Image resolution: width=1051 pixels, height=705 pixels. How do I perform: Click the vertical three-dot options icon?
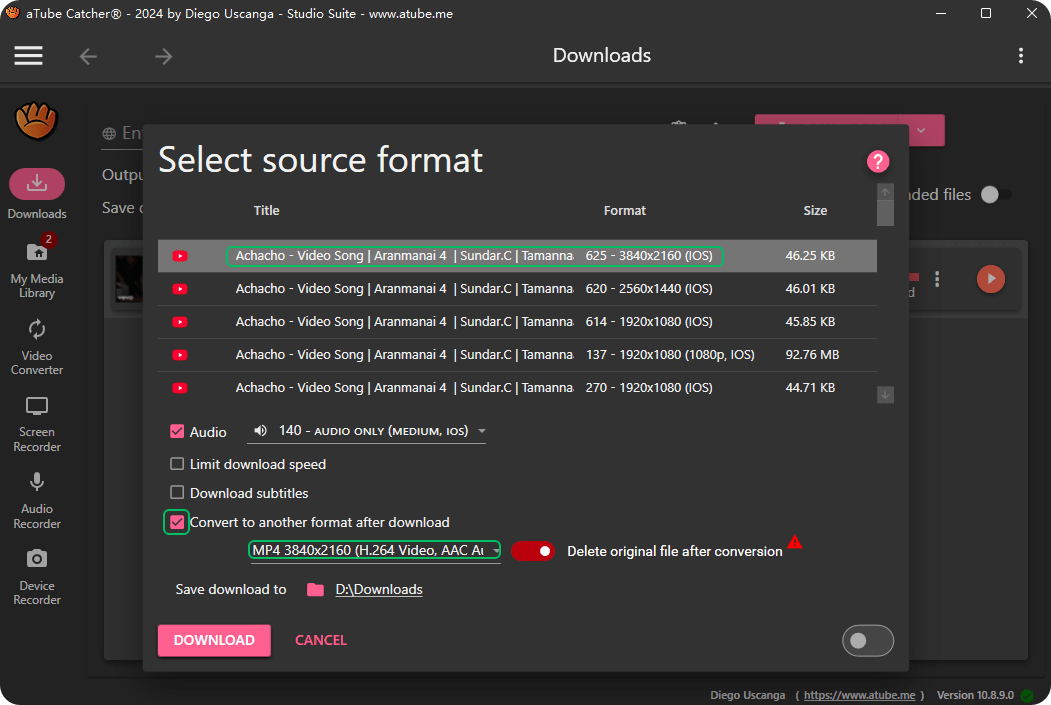(1020, 56)
